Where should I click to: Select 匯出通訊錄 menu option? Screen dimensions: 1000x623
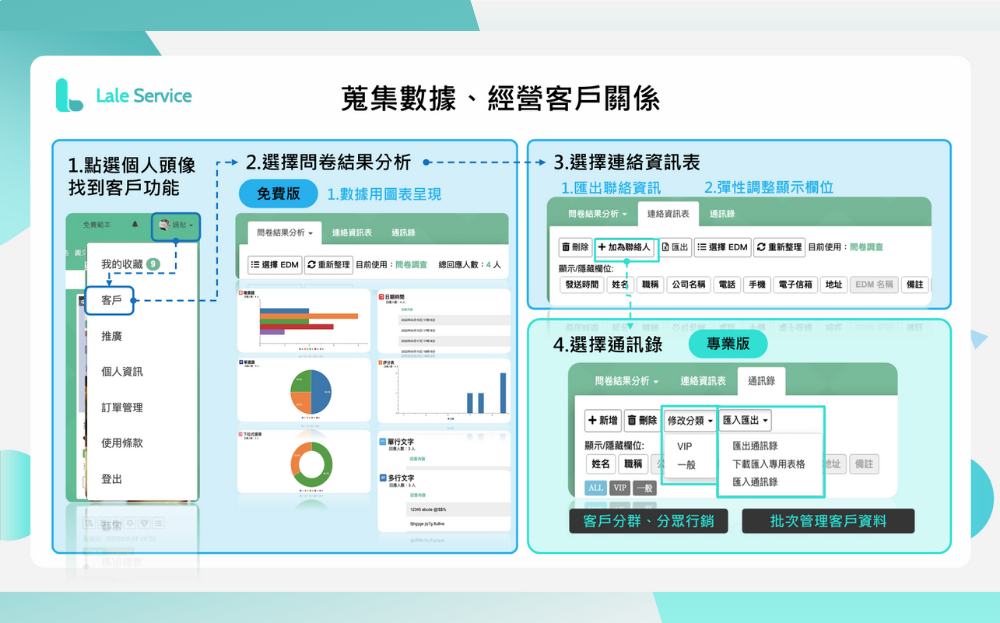click(x=755, y=446)
